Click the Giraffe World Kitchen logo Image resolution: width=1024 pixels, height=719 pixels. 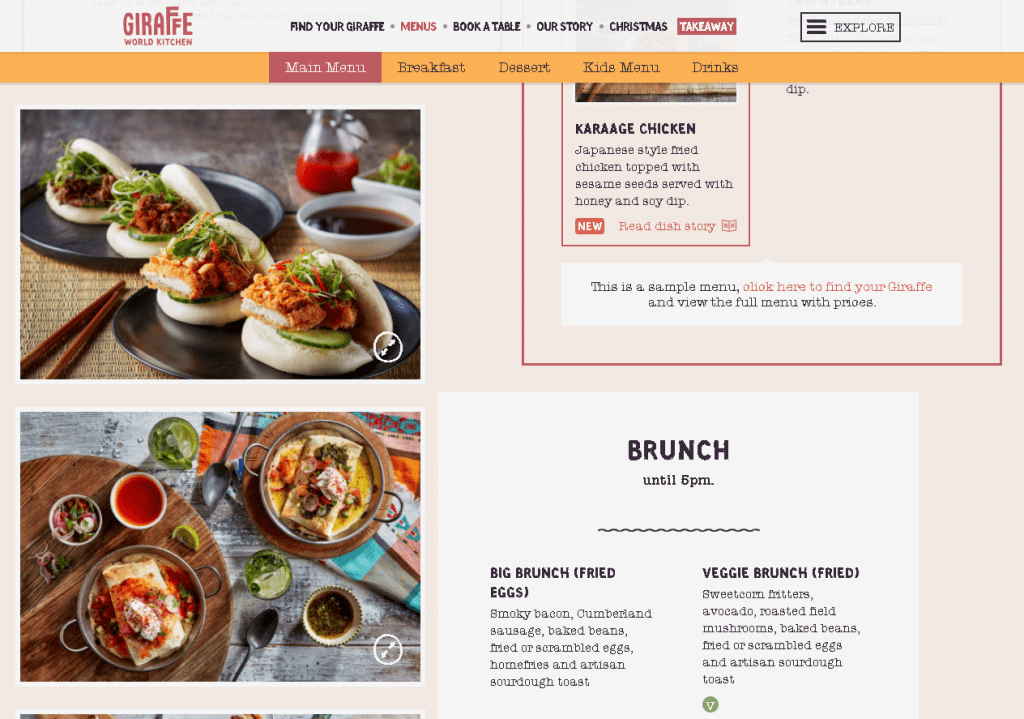158,27
